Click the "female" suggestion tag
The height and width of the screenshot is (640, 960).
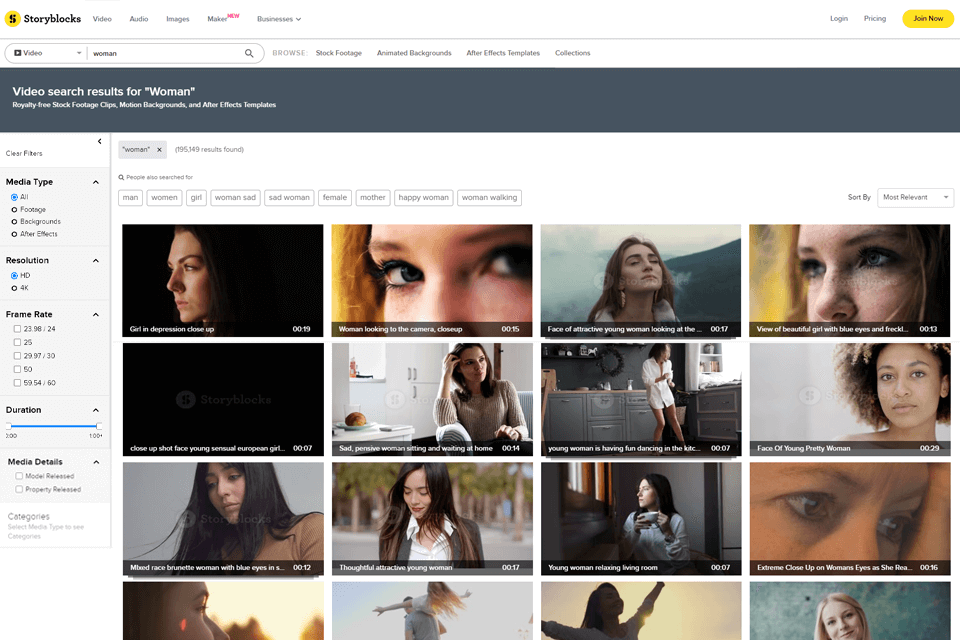click(335, 198)
